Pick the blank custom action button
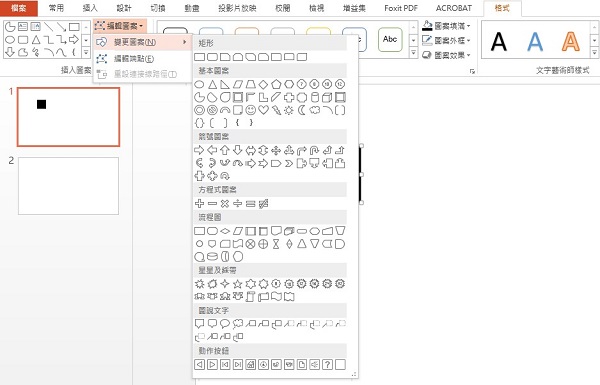The height and width of the screenshot is (385, 600). coord(340,364)
